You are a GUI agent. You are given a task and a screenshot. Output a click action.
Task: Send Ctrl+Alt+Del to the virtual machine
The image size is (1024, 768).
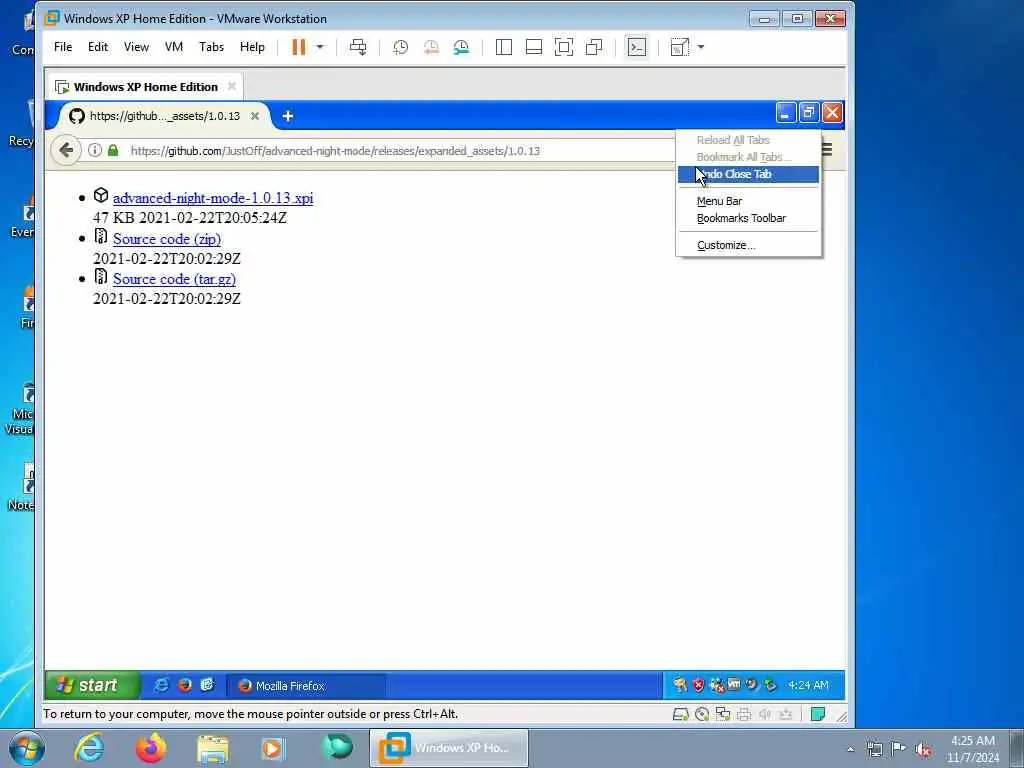(358, 47)
